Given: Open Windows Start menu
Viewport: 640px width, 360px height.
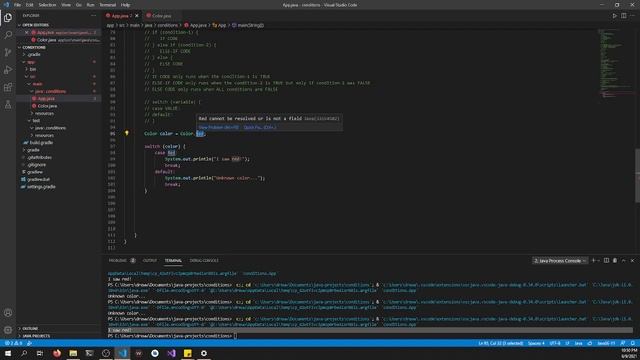Looking at the screenshot, I should (x=8, y=353).
